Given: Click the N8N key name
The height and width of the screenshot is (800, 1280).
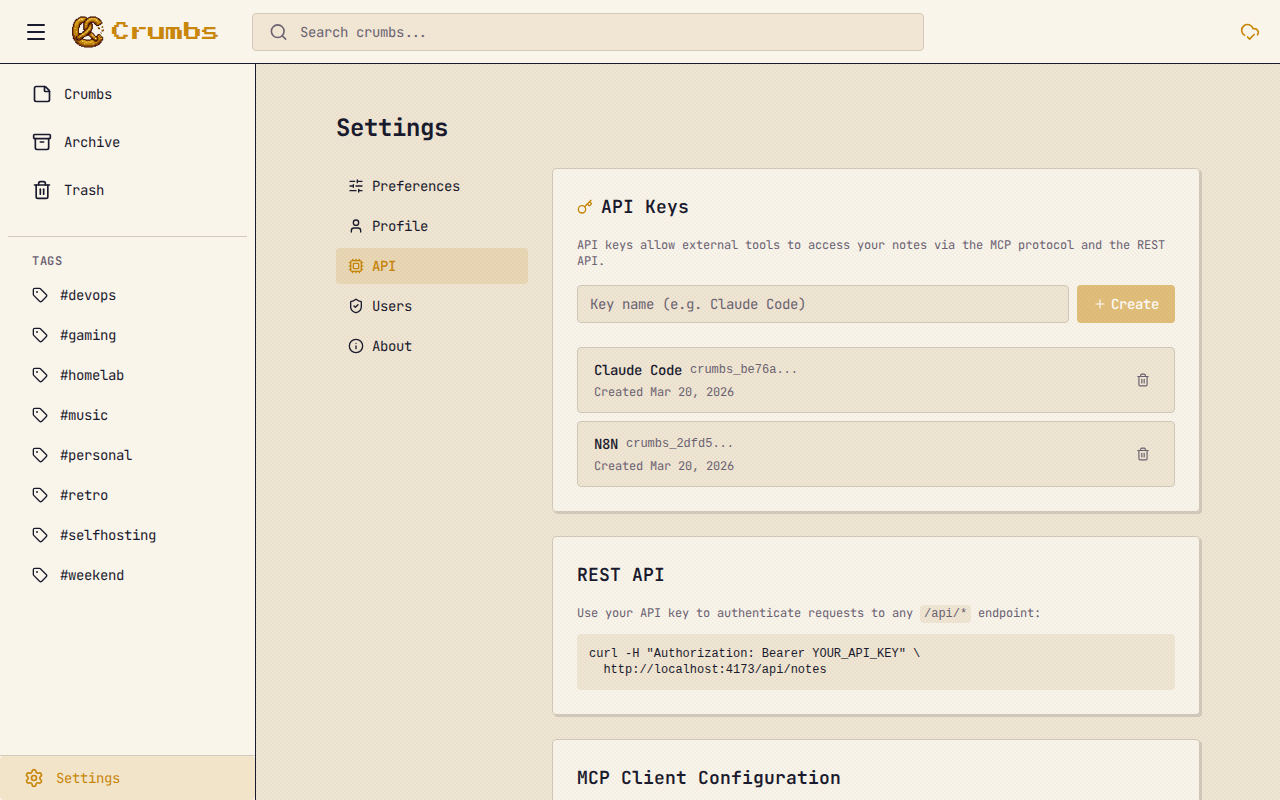Looking at the screenshot, I should click(606, 444).
